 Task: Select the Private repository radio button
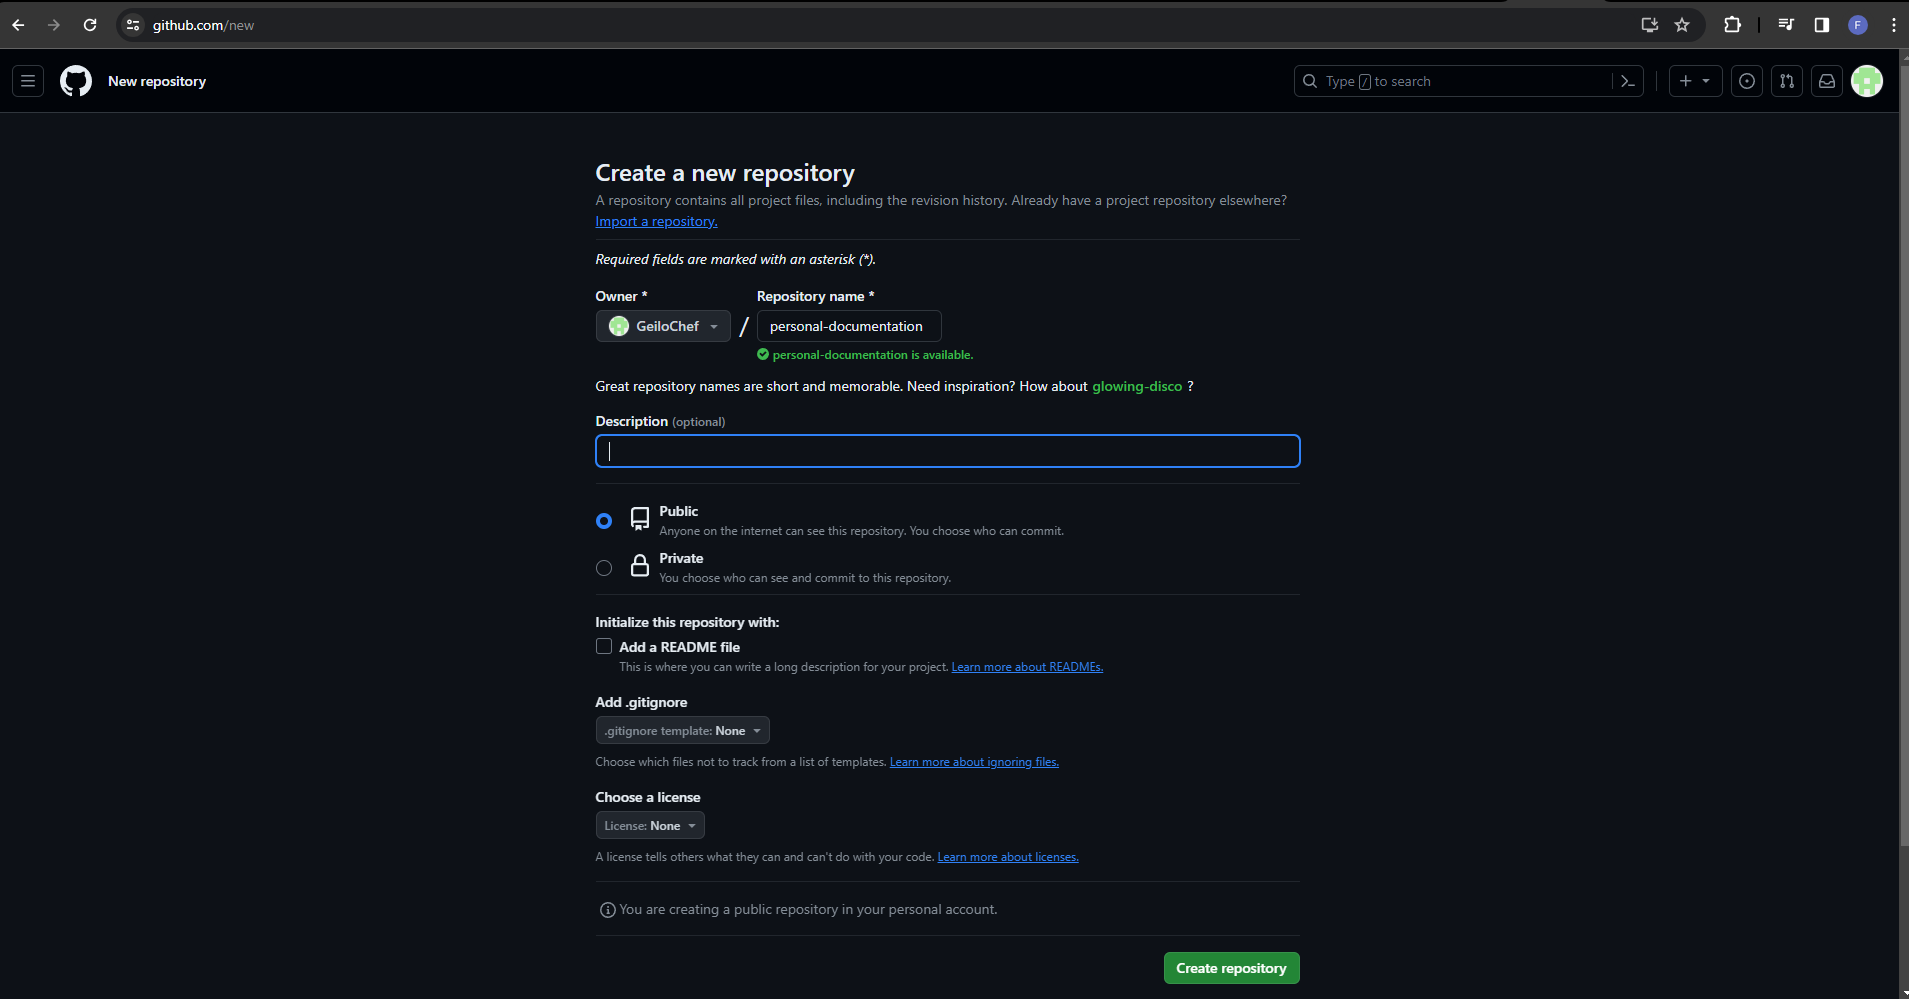click(x=604, y=567)
